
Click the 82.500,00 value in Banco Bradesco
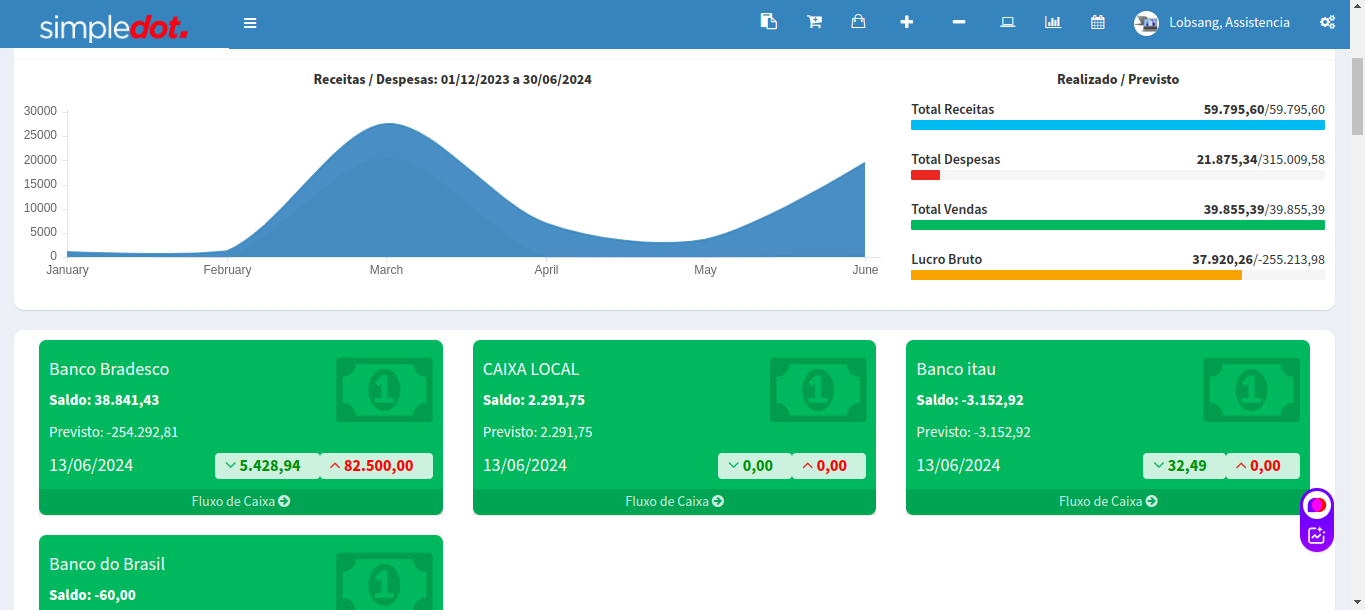coord(377,466)
